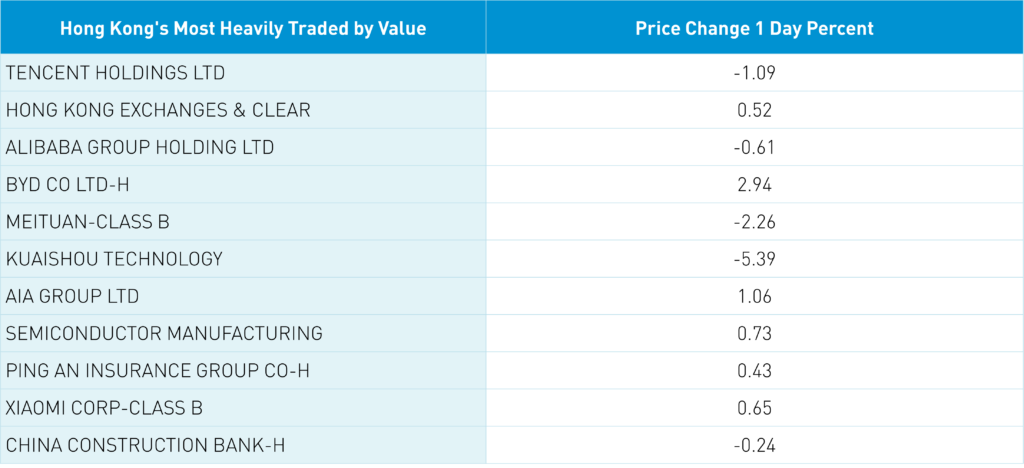Click the 'Hong Kong's Most Heavily Traded by Value' header
Screen dimensions: 1024x468
pos(243,28)
